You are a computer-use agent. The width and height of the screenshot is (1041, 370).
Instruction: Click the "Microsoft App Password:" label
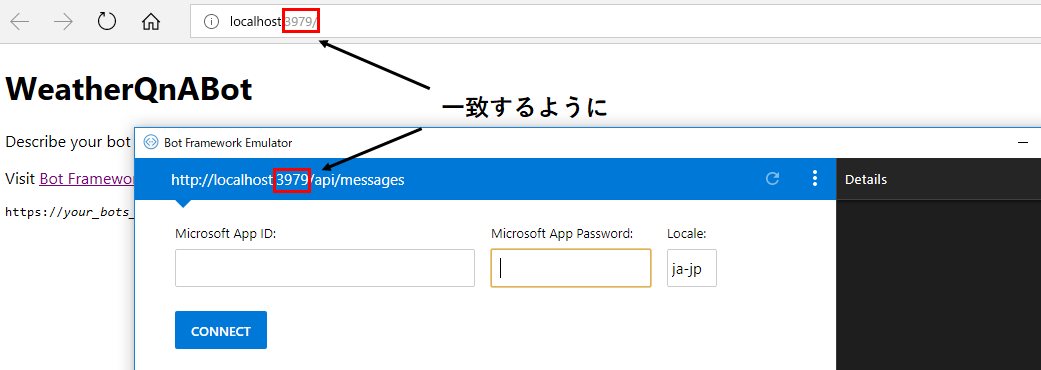(562, 233)
